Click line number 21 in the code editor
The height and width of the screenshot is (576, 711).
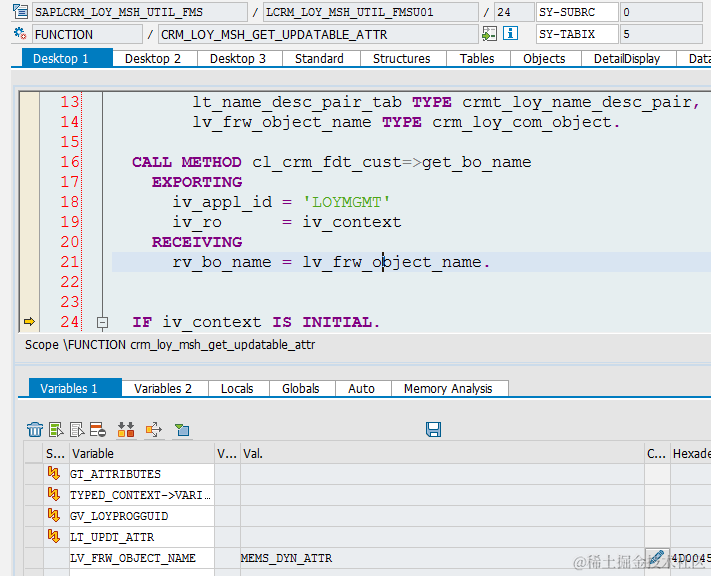pos(70,262)
